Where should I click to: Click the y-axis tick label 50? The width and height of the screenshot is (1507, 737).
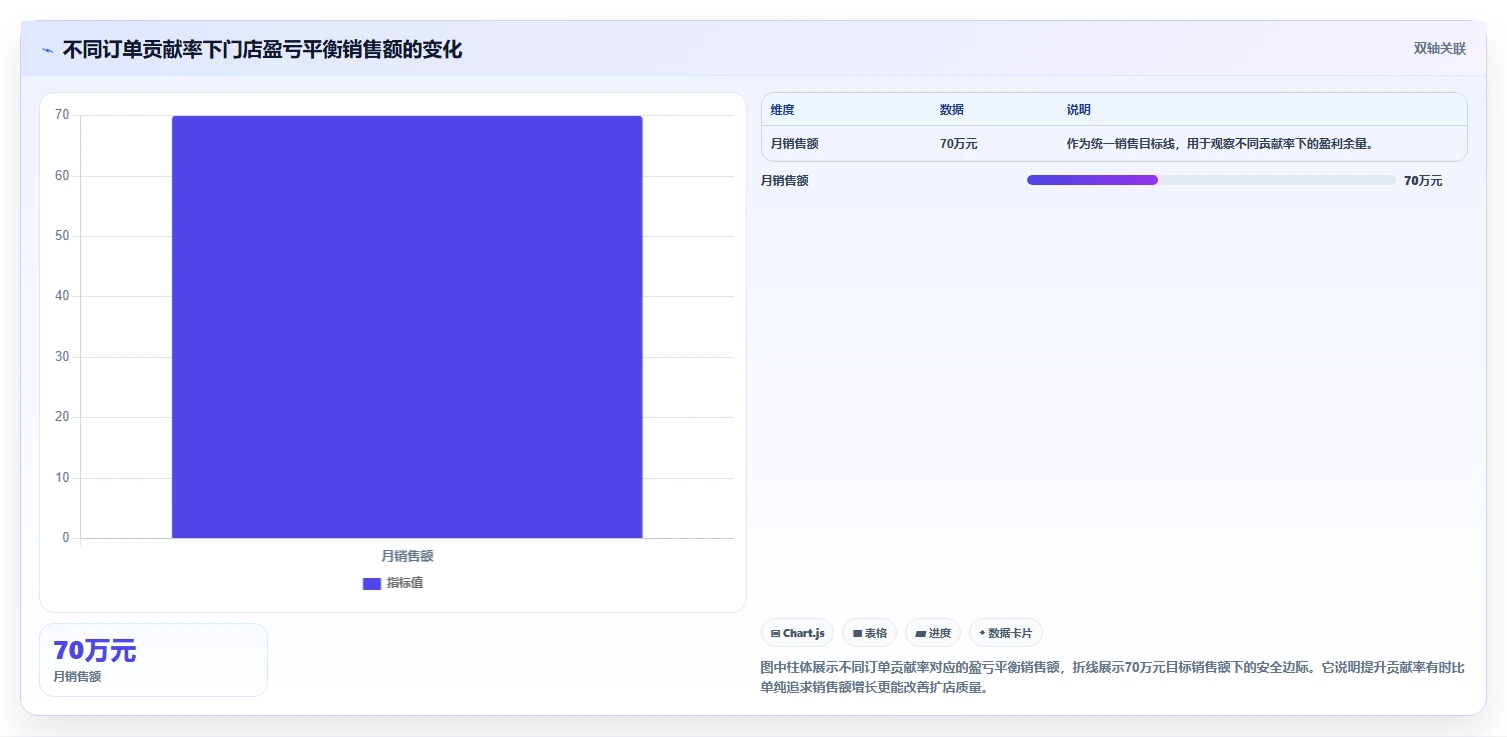pos(62,236)
